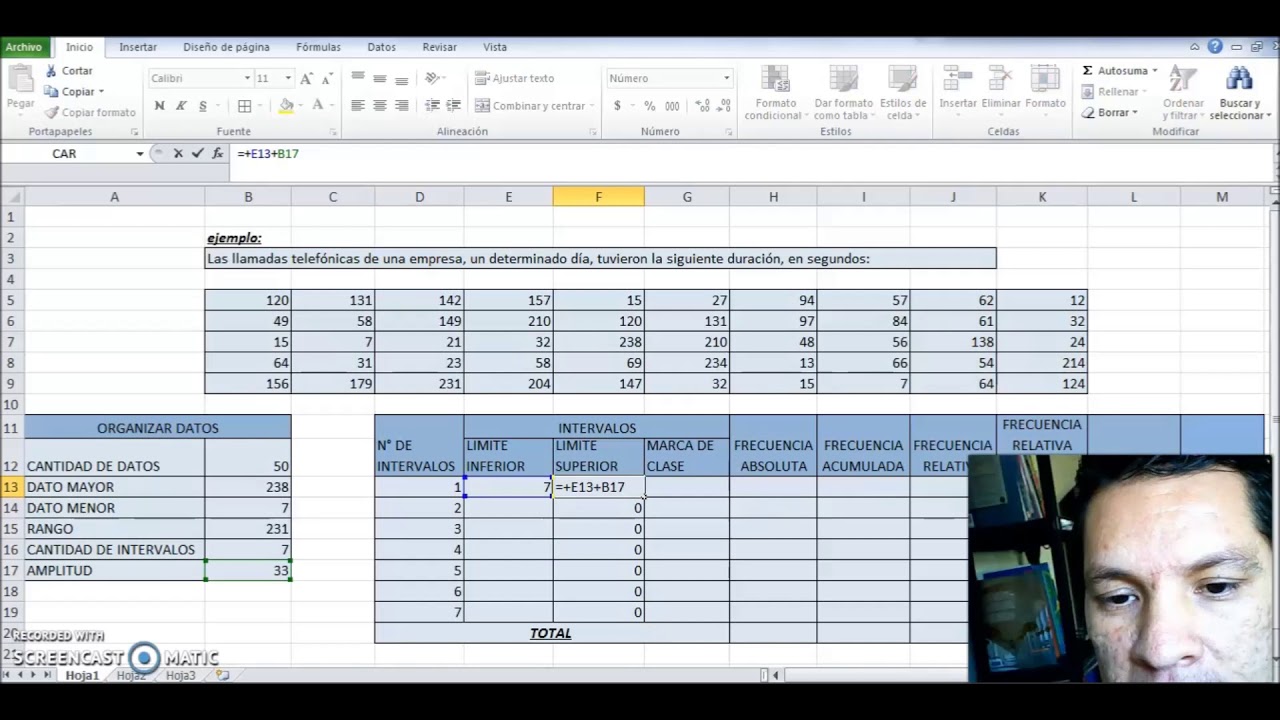
Task: Click the fx insert function icon
Action: pos(217,153)
